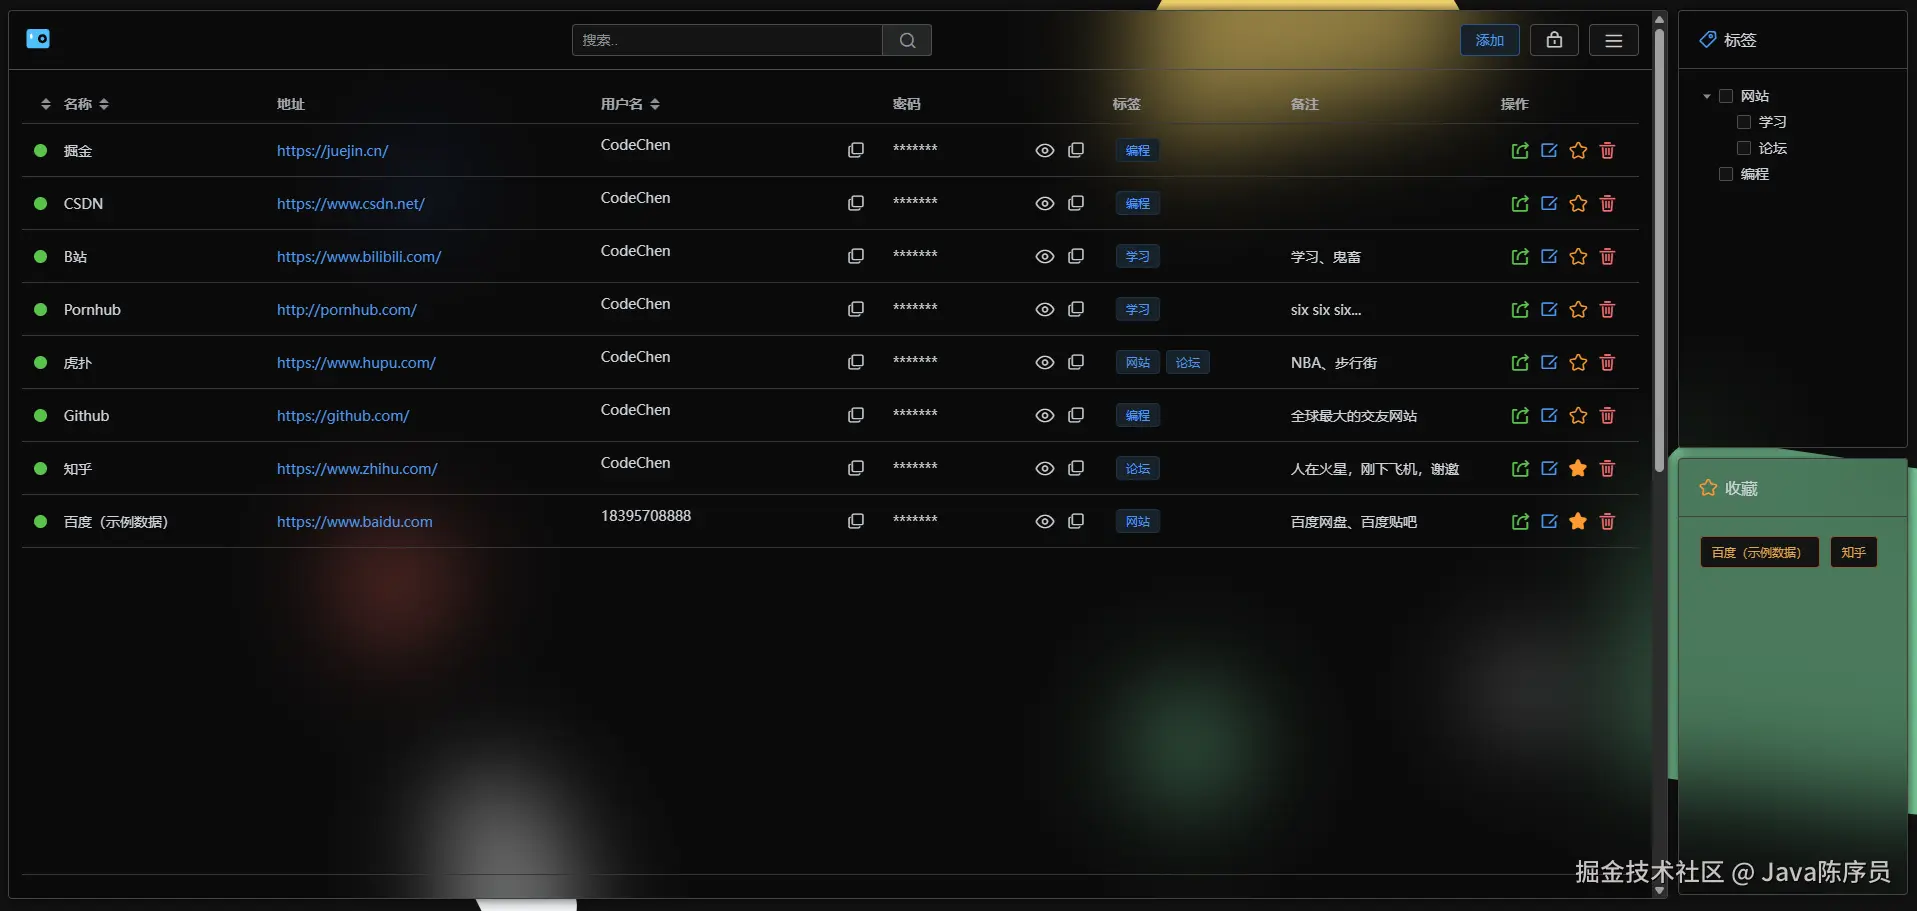
Task: Delete the 百度 (示例数据) entry
Action: [x=1607, y=521]
